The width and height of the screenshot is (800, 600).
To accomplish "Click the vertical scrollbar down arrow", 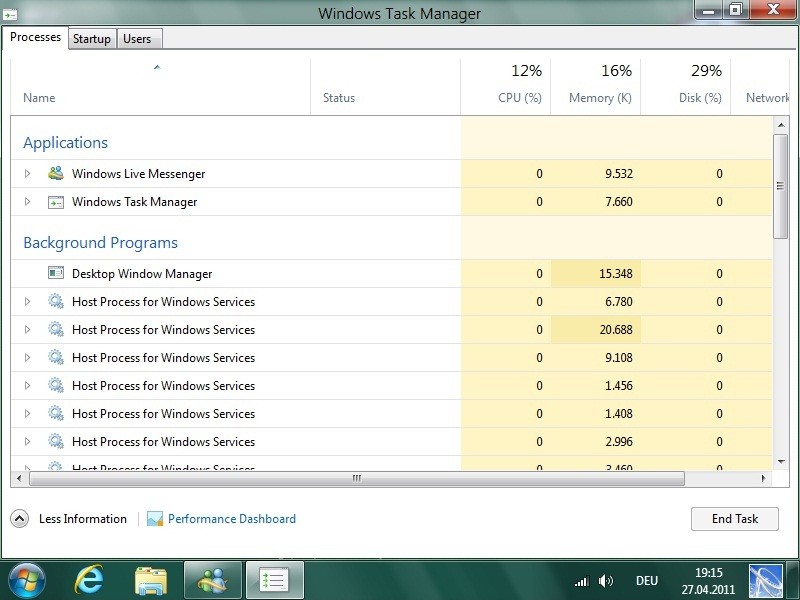I will [781, 462].
